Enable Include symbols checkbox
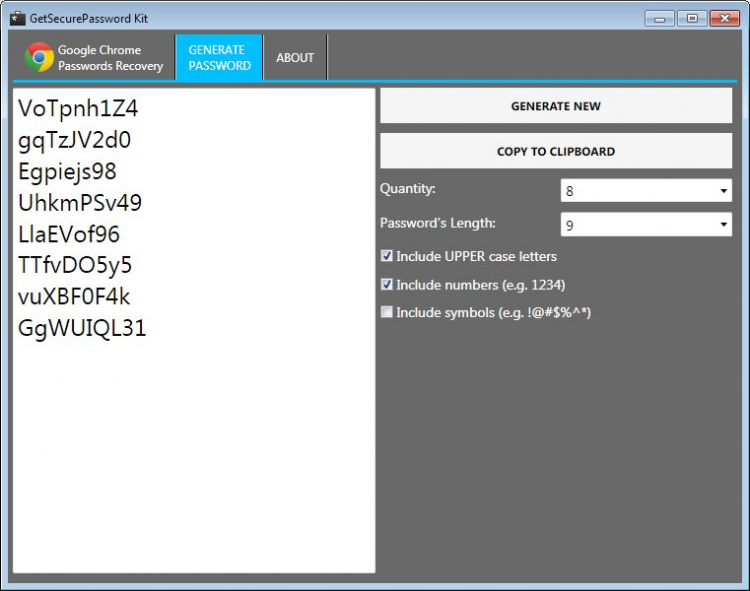The width and height of the screenshot is (750, 591). click(386, 312)
